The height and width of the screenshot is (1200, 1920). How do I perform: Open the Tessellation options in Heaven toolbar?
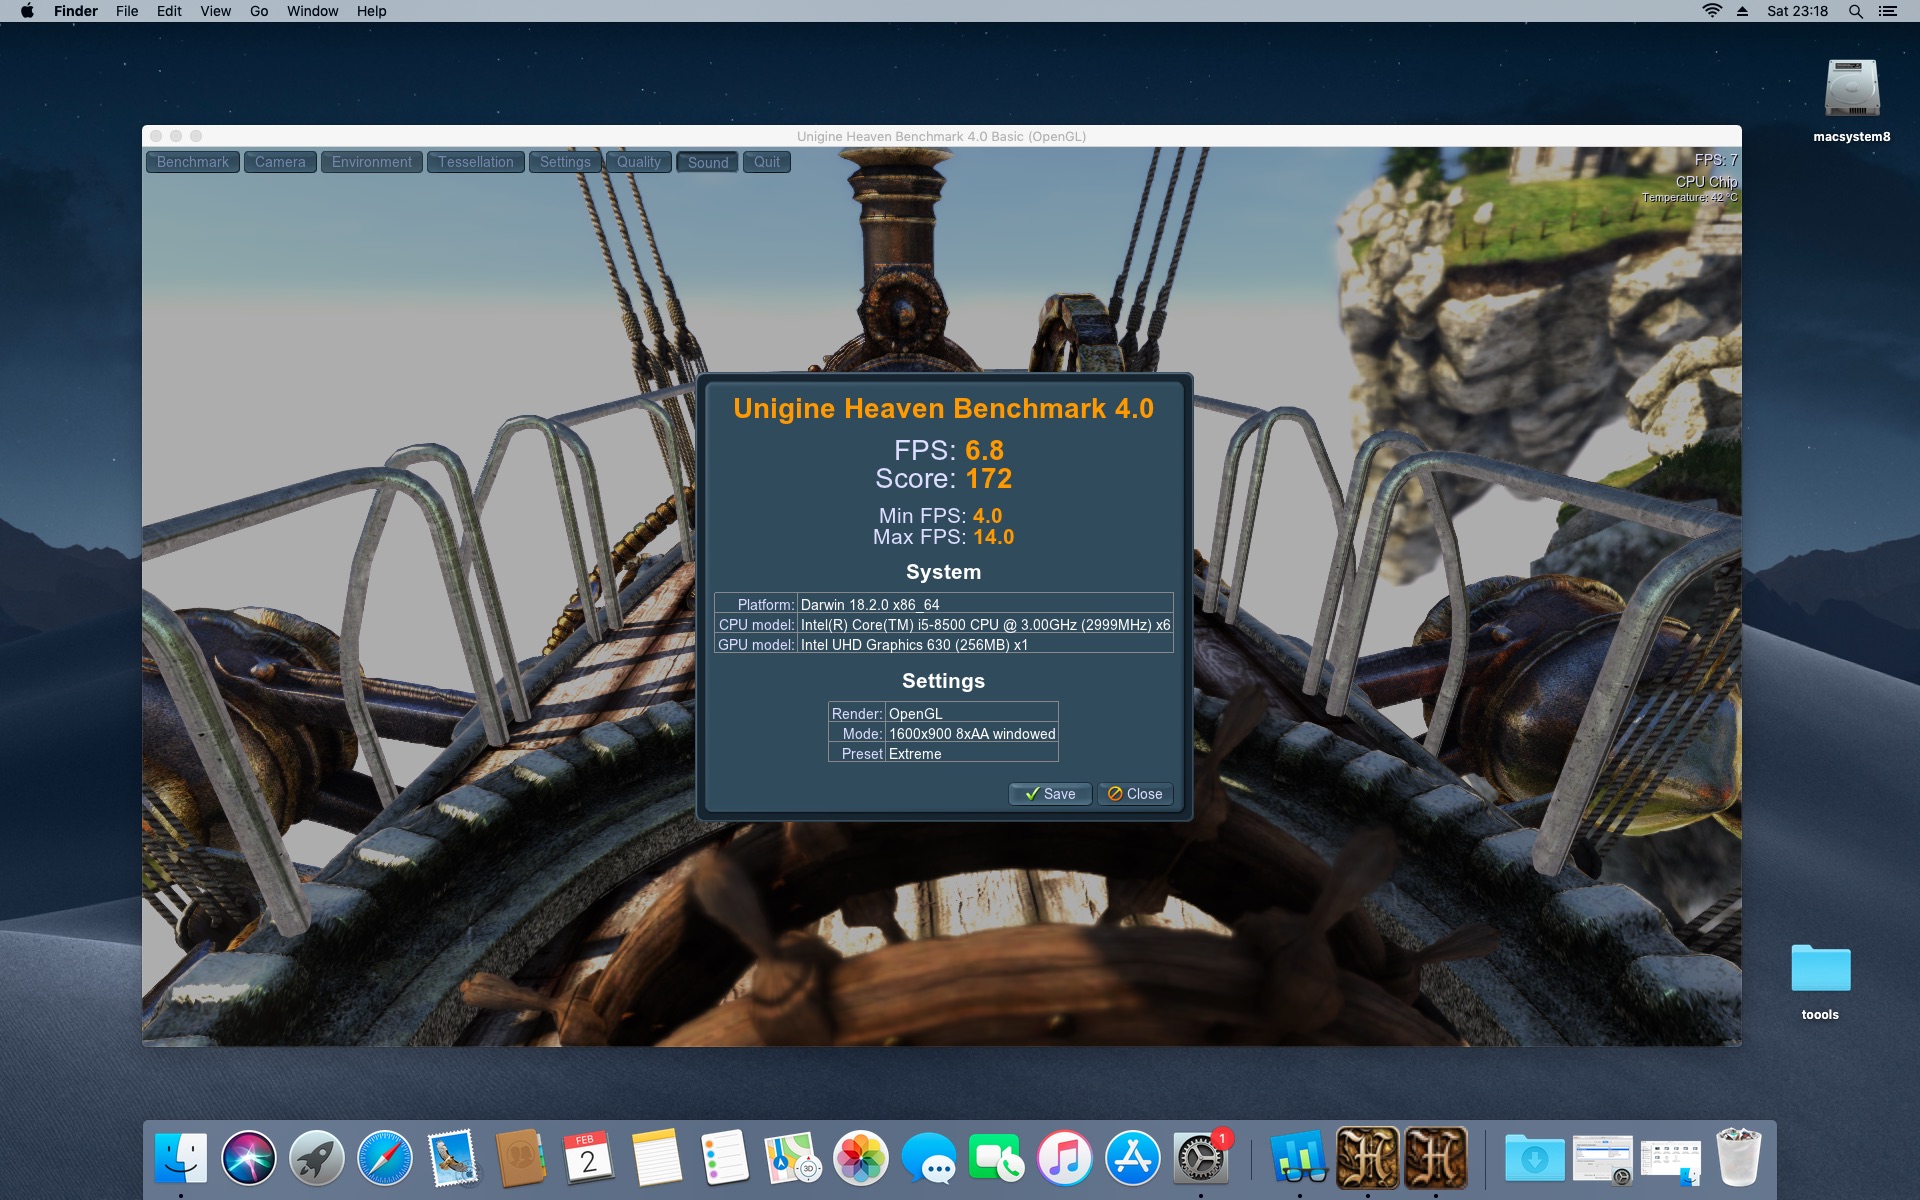click(476, 162)
